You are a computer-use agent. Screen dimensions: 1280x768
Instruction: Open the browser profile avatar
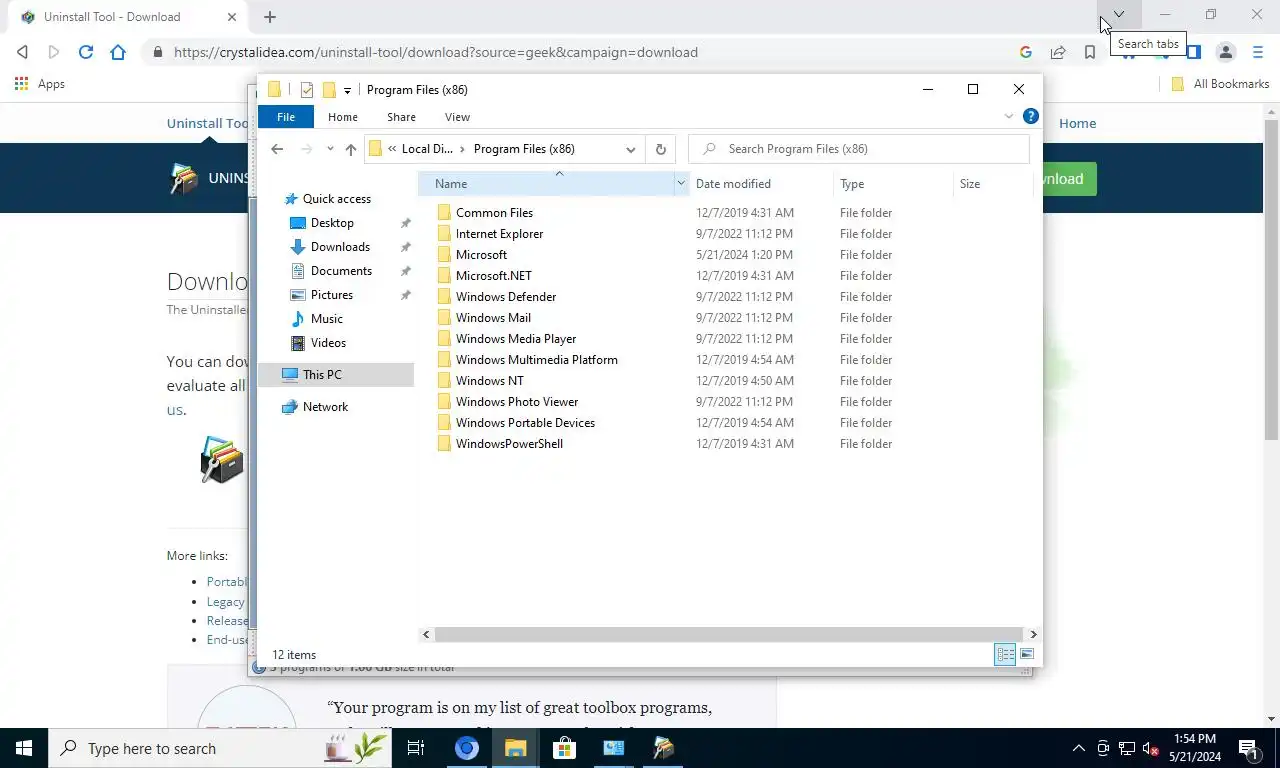1225,52
